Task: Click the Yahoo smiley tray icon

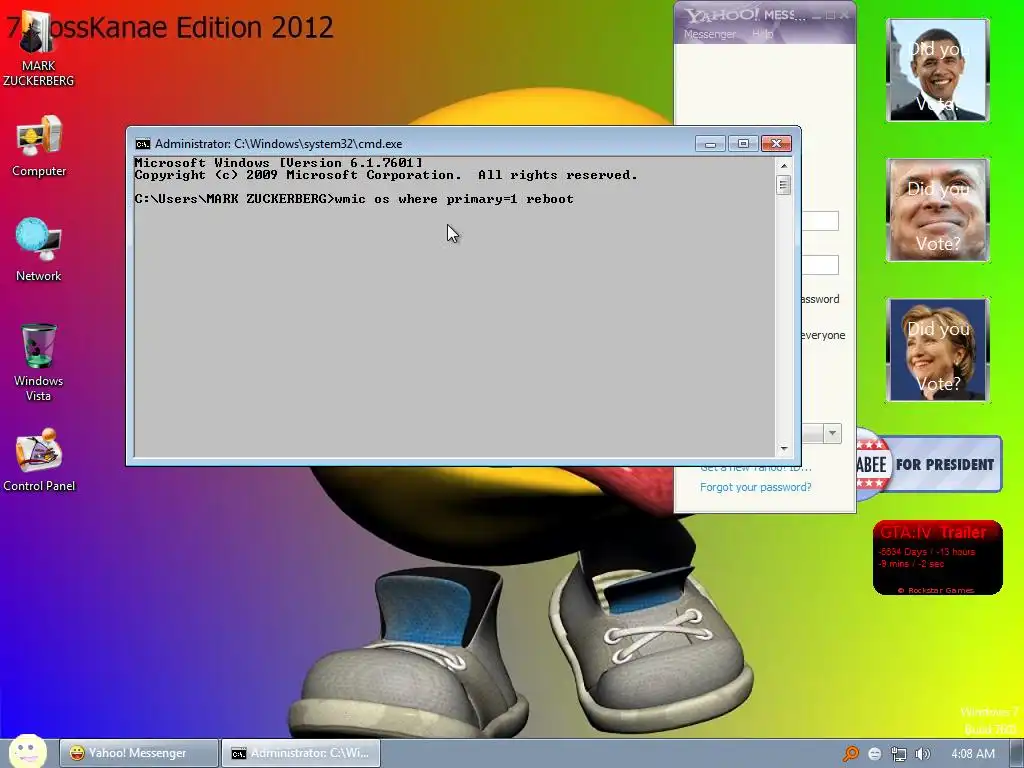Action: pos(875,754)
